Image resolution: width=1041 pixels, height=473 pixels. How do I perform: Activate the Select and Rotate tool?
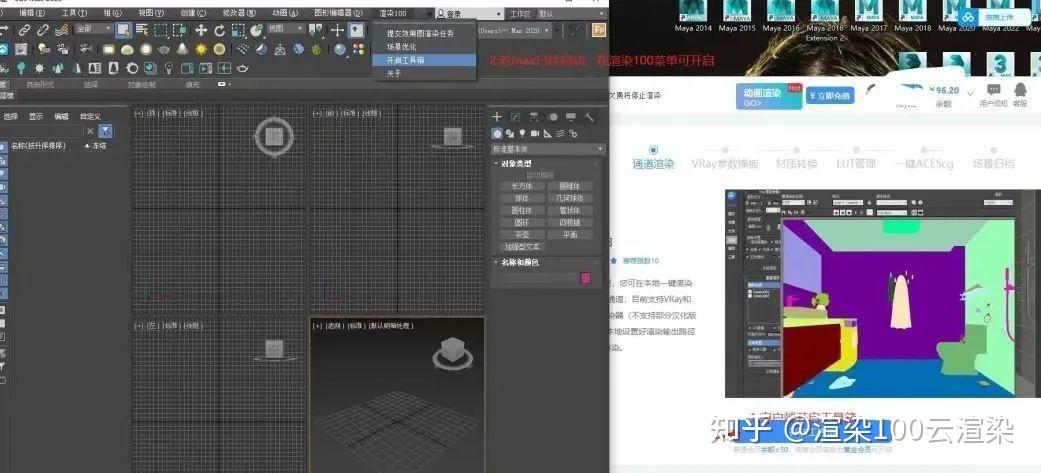coord(219,30)
